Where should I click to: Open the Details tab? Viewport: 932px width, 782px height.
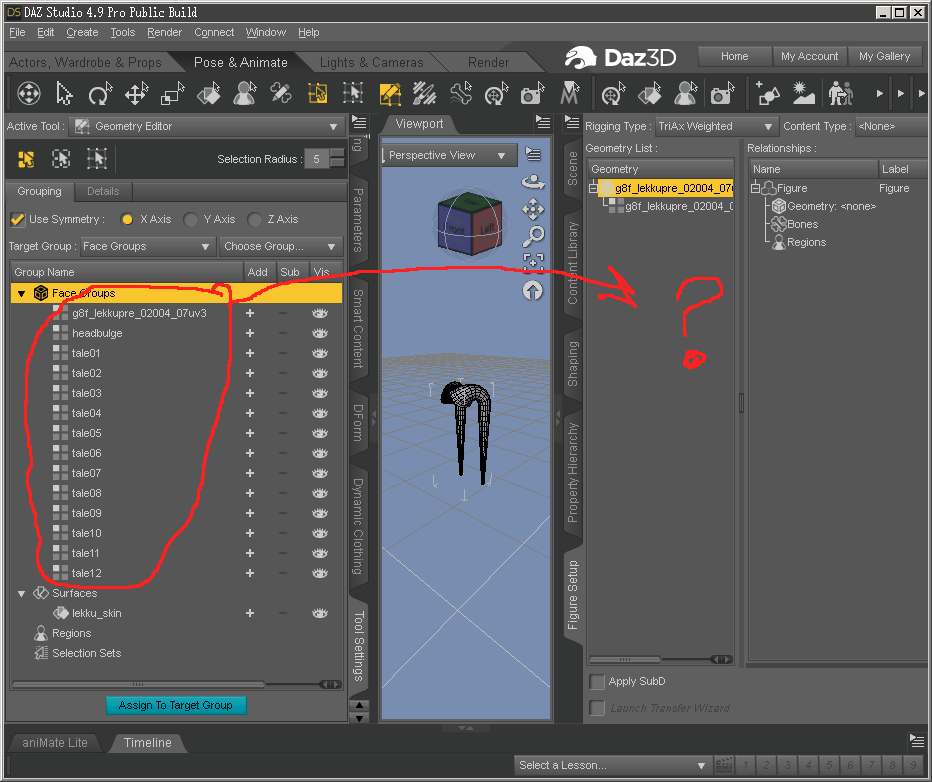click(103, 191)
